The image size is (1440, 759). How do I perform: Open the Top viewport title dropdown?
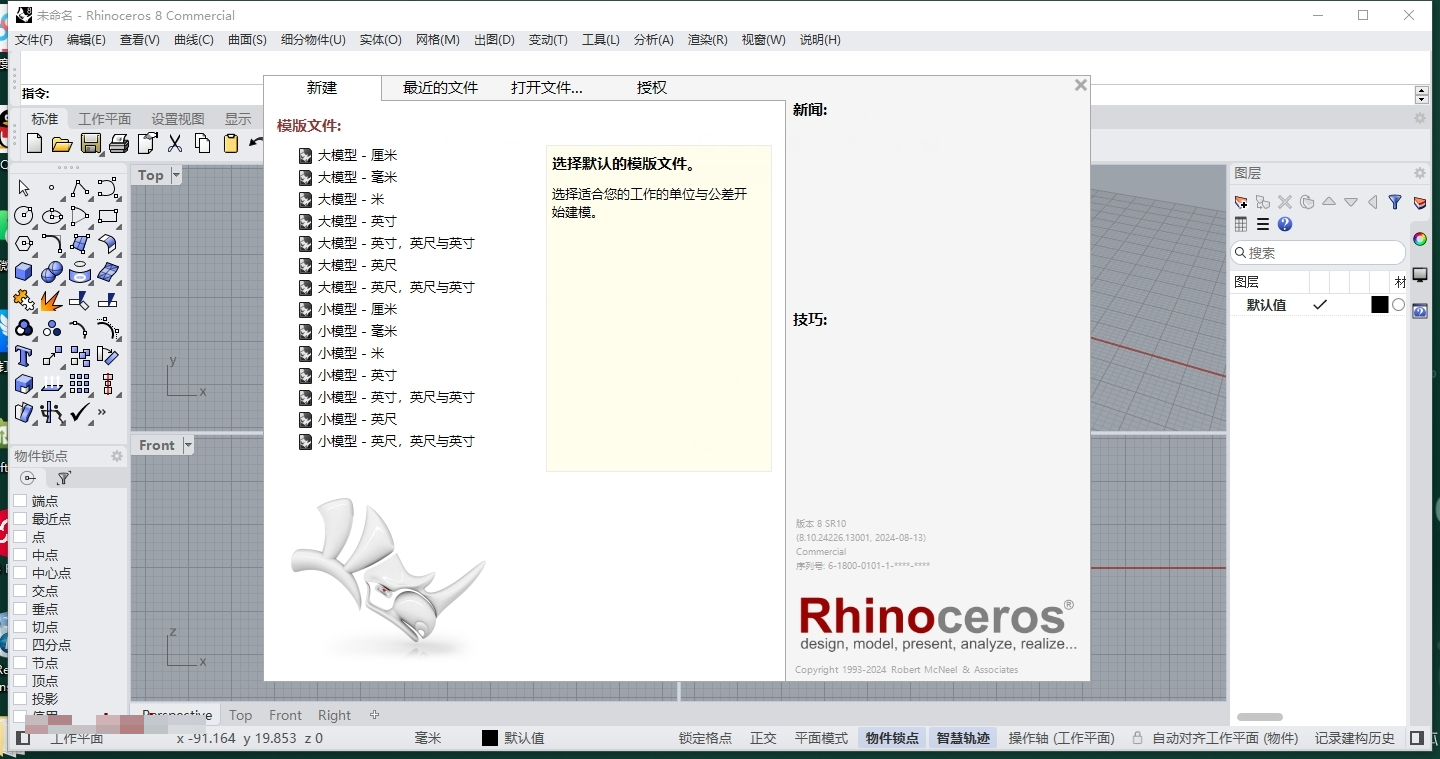(x=175, y=175)
